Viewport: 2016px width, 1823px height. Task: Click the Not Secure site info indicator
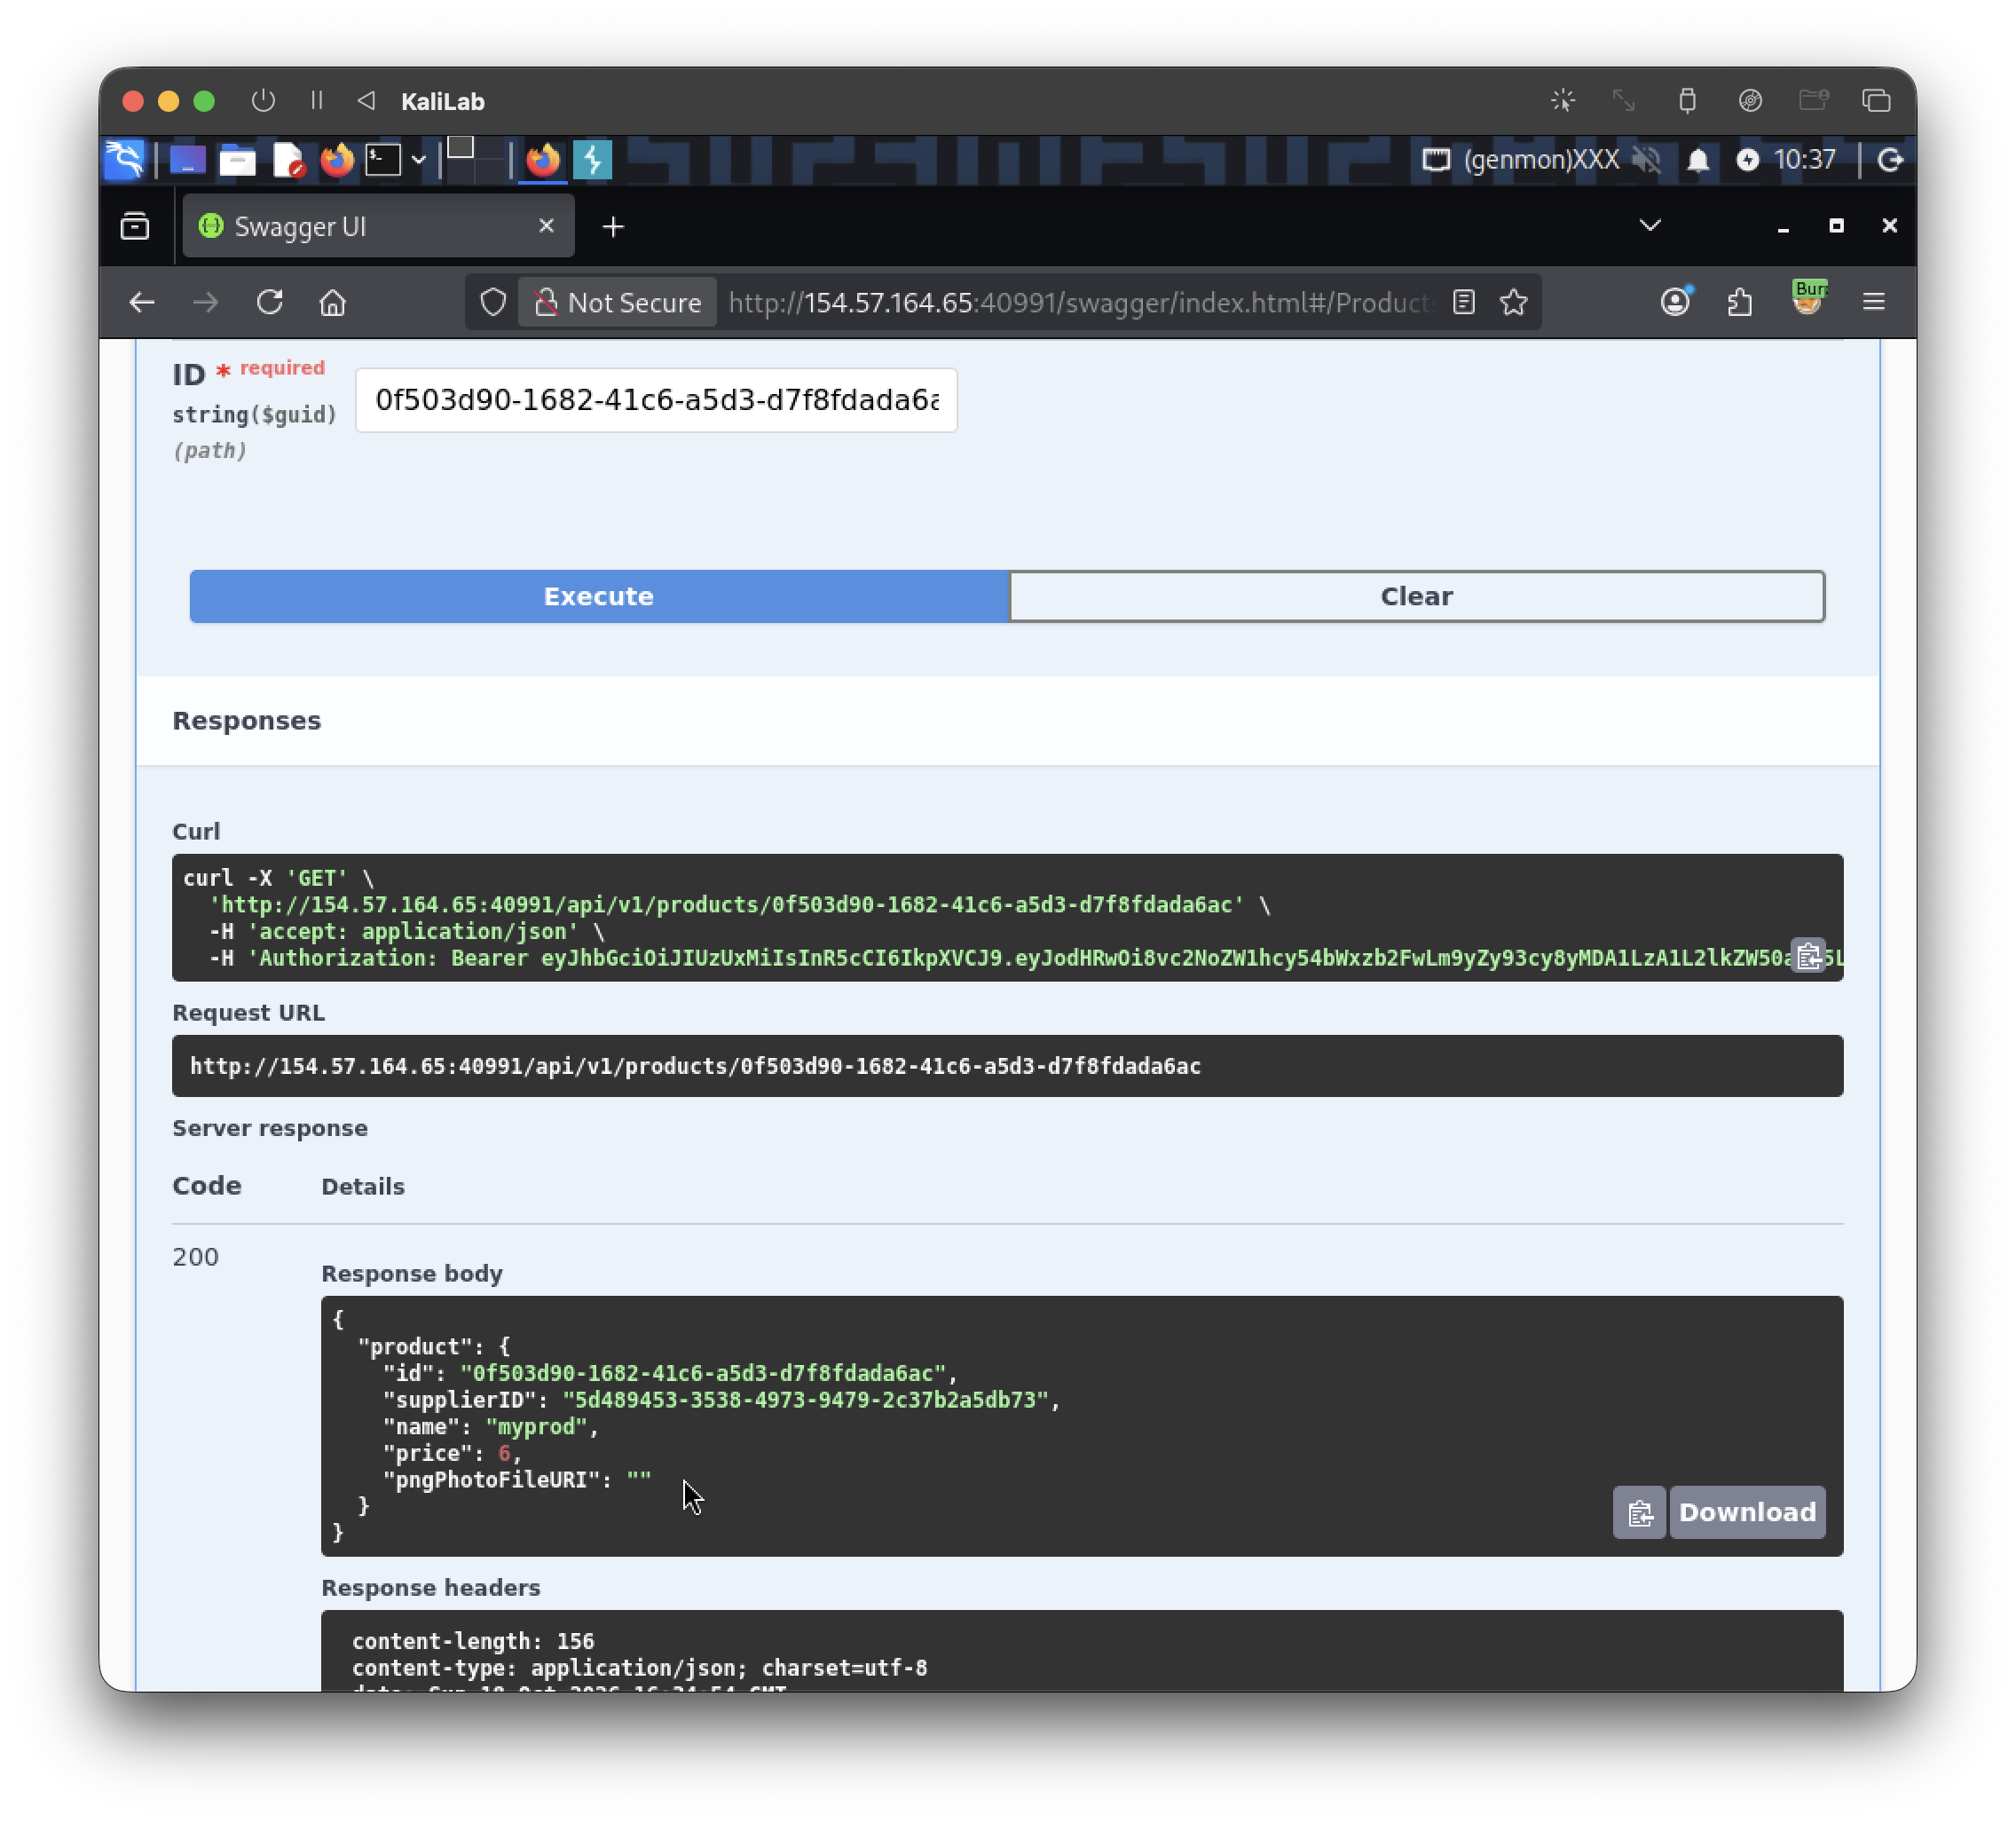pos(618,302)
